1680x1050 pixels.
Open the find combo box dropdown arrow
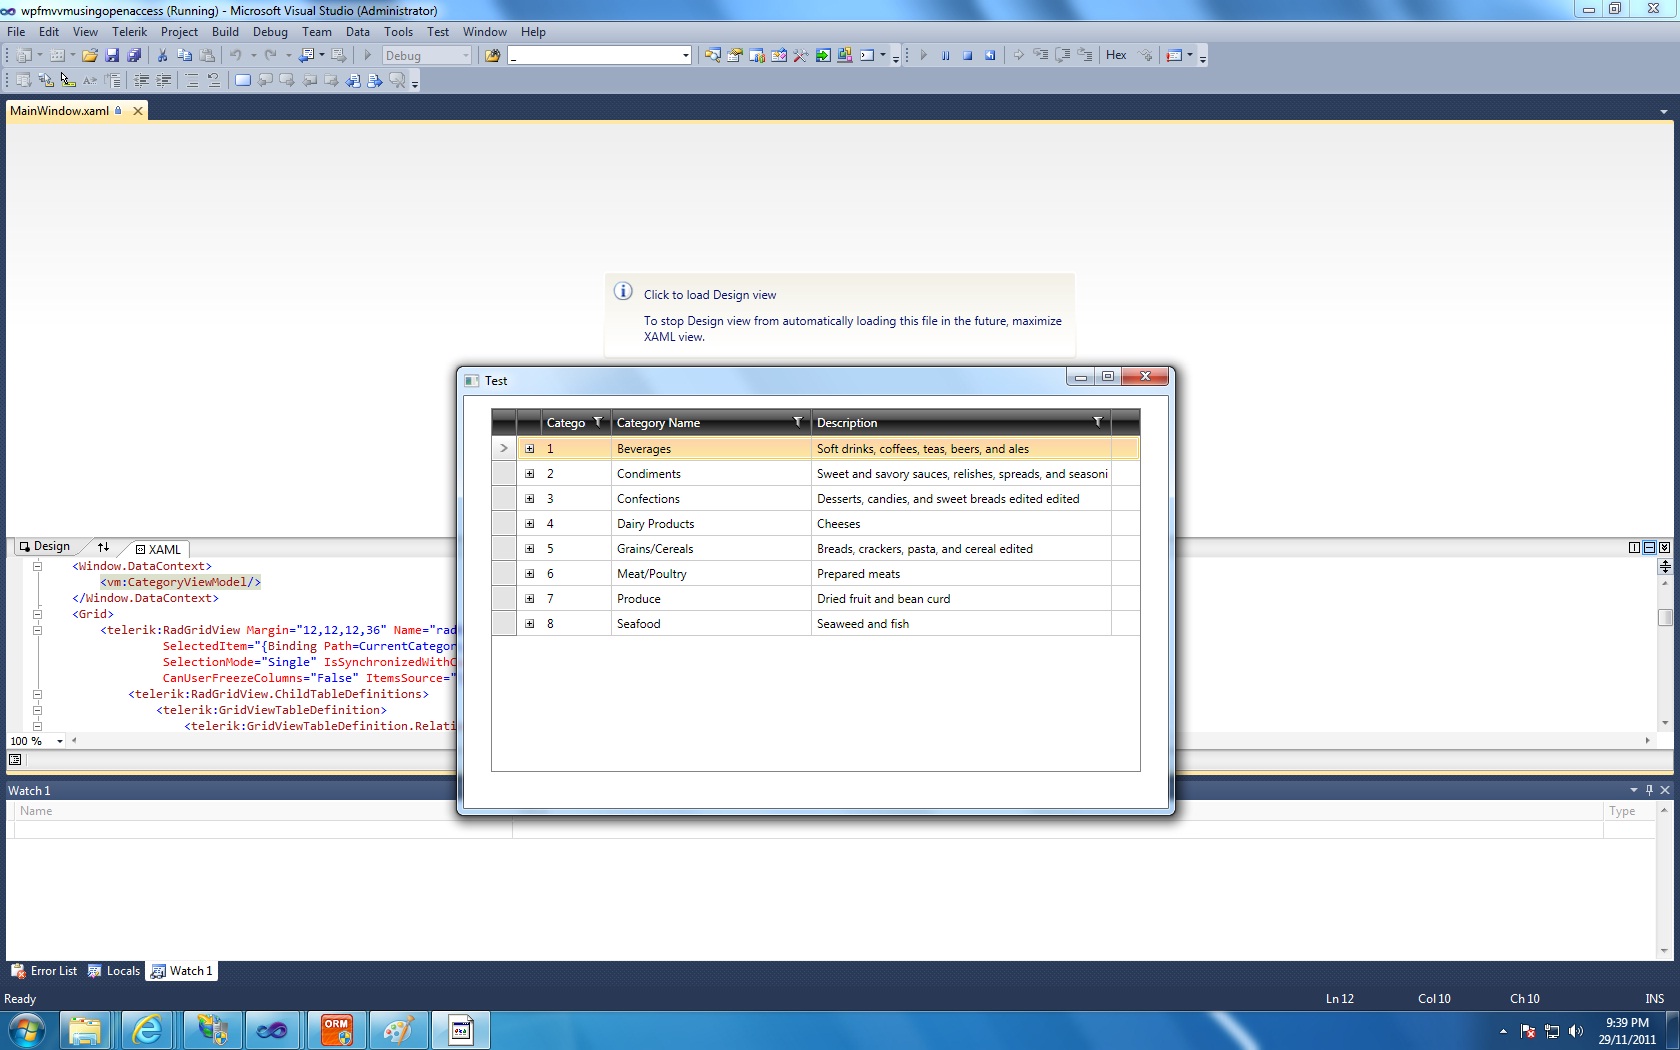pos(685,56)
